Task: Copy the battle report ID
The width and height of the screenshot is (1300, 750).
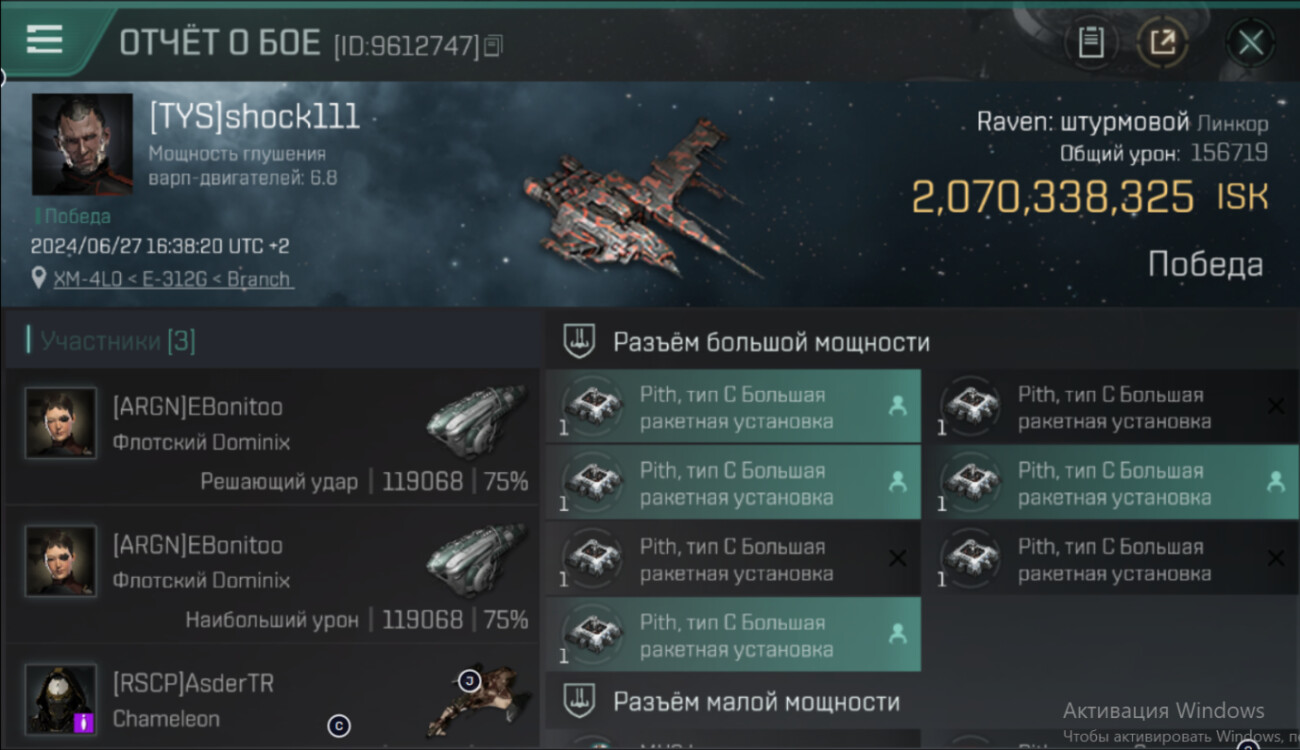Action: [x=493, y=46]
